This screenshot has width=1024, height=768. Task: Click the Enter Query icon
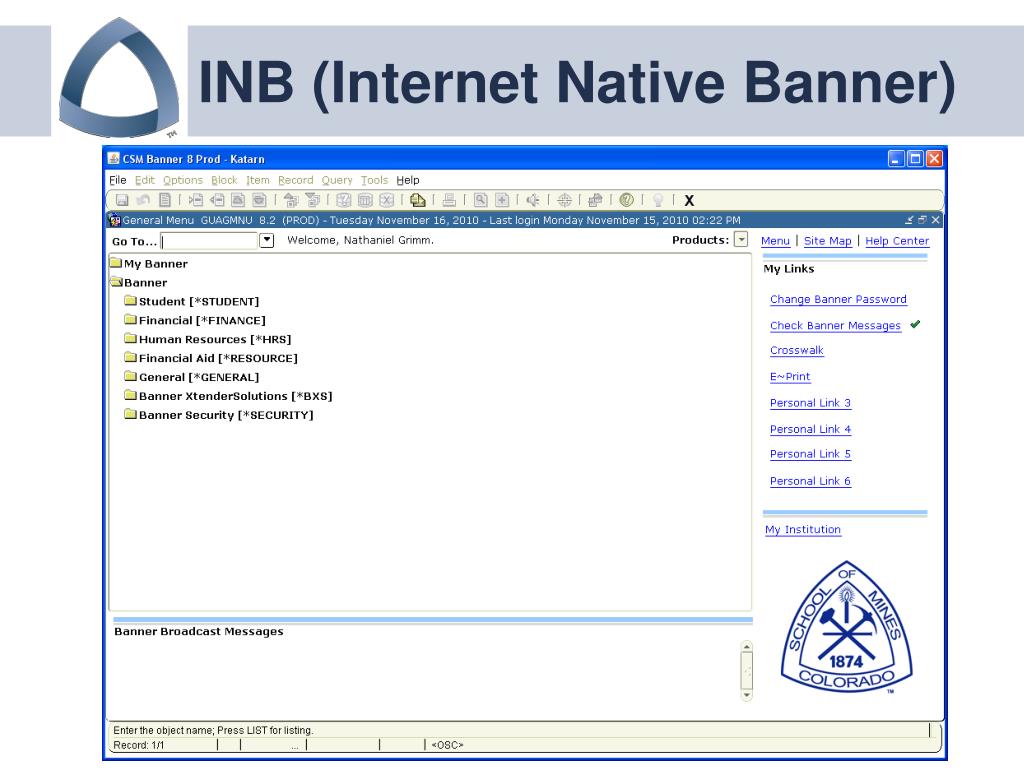(x=344, y=200)
